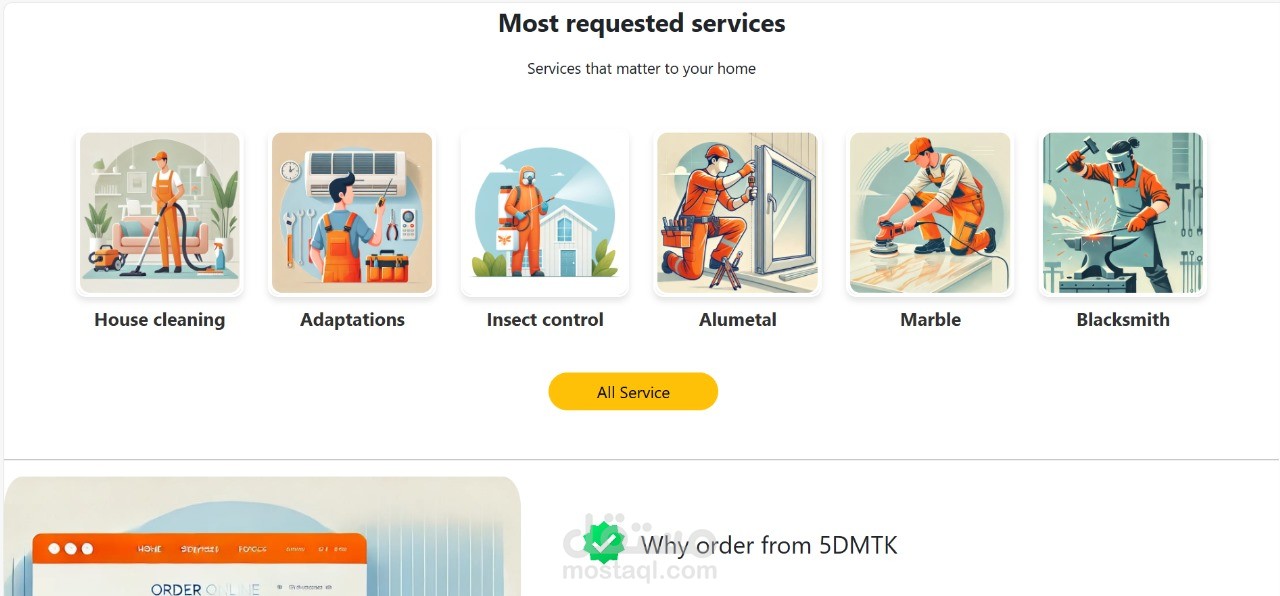This screenshot has height=596, width=1280.
Task: Click the green verified checkmark badge
Action: [603, 543]
